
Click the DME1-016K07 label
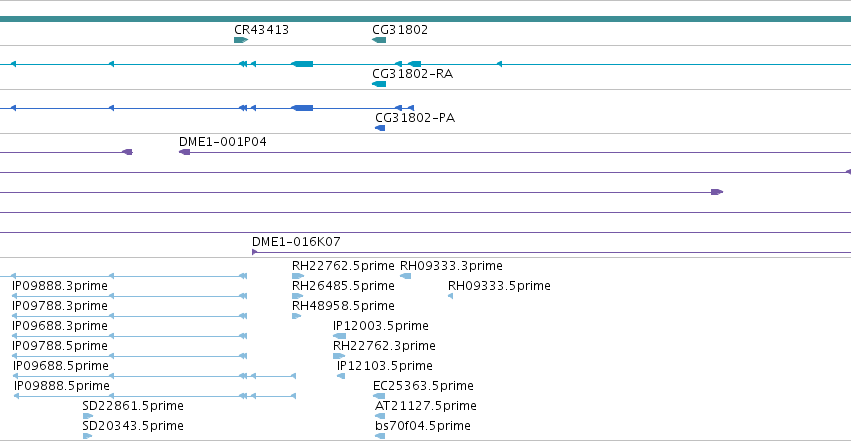tap(296, 241)
